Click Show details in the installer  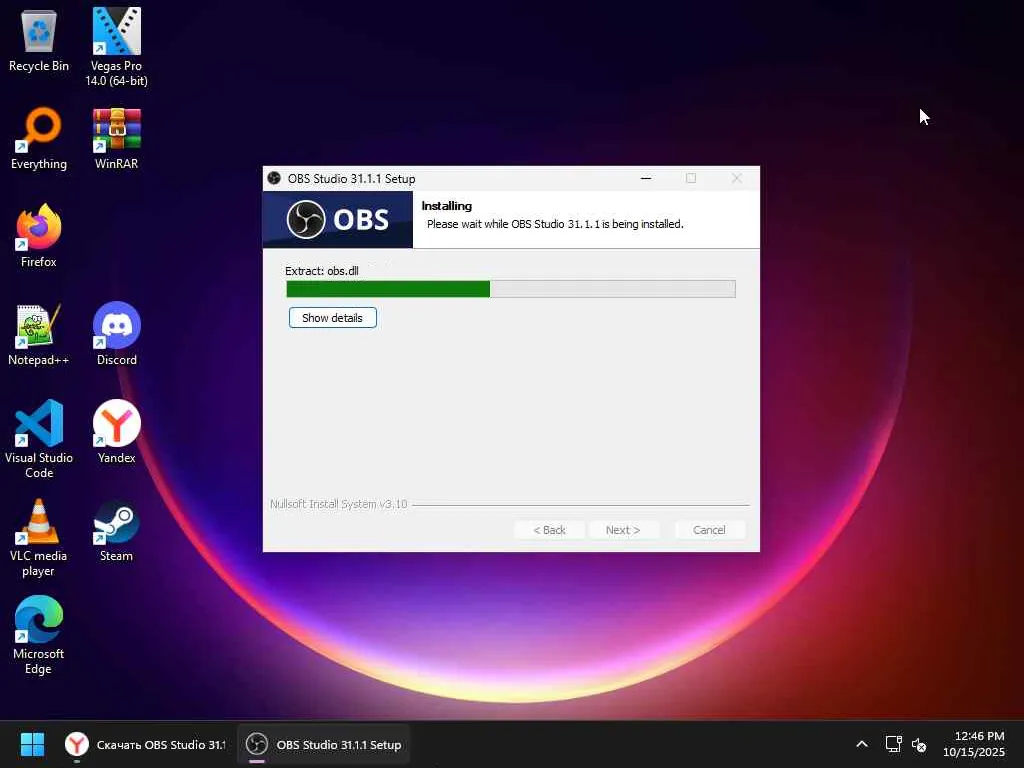(x=332, y=318)
